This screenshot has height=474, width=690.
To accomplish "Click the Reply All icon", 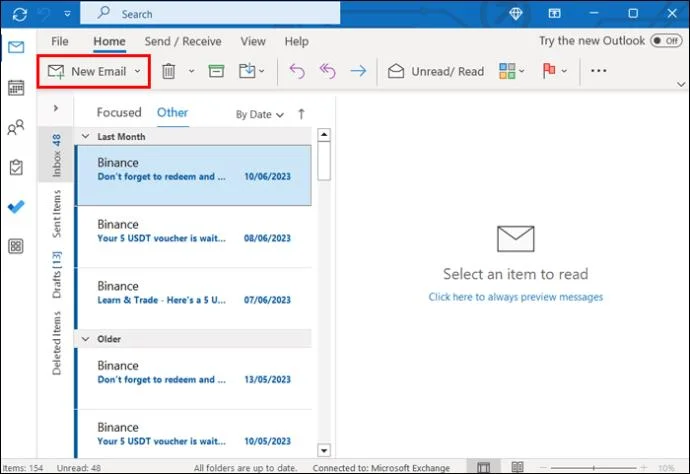I will (x=327, y=71).
